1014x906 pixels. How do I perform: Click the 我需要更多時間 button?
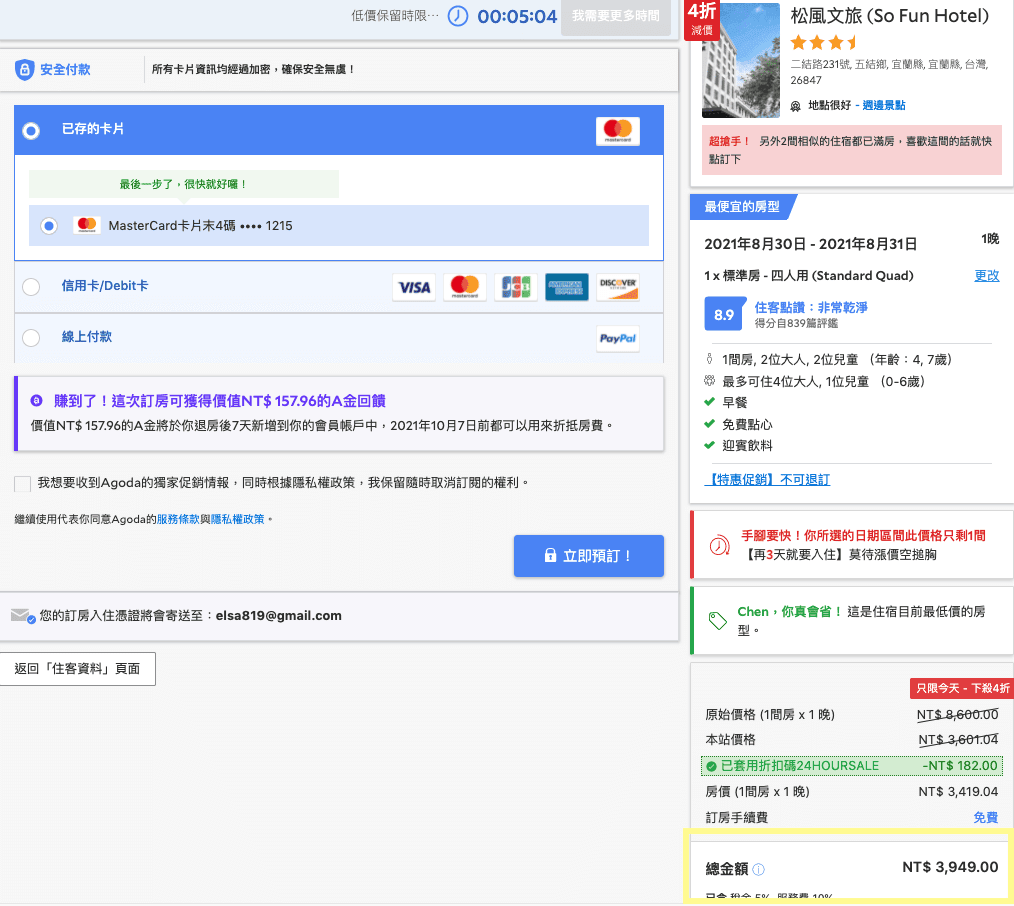(616, 16)
